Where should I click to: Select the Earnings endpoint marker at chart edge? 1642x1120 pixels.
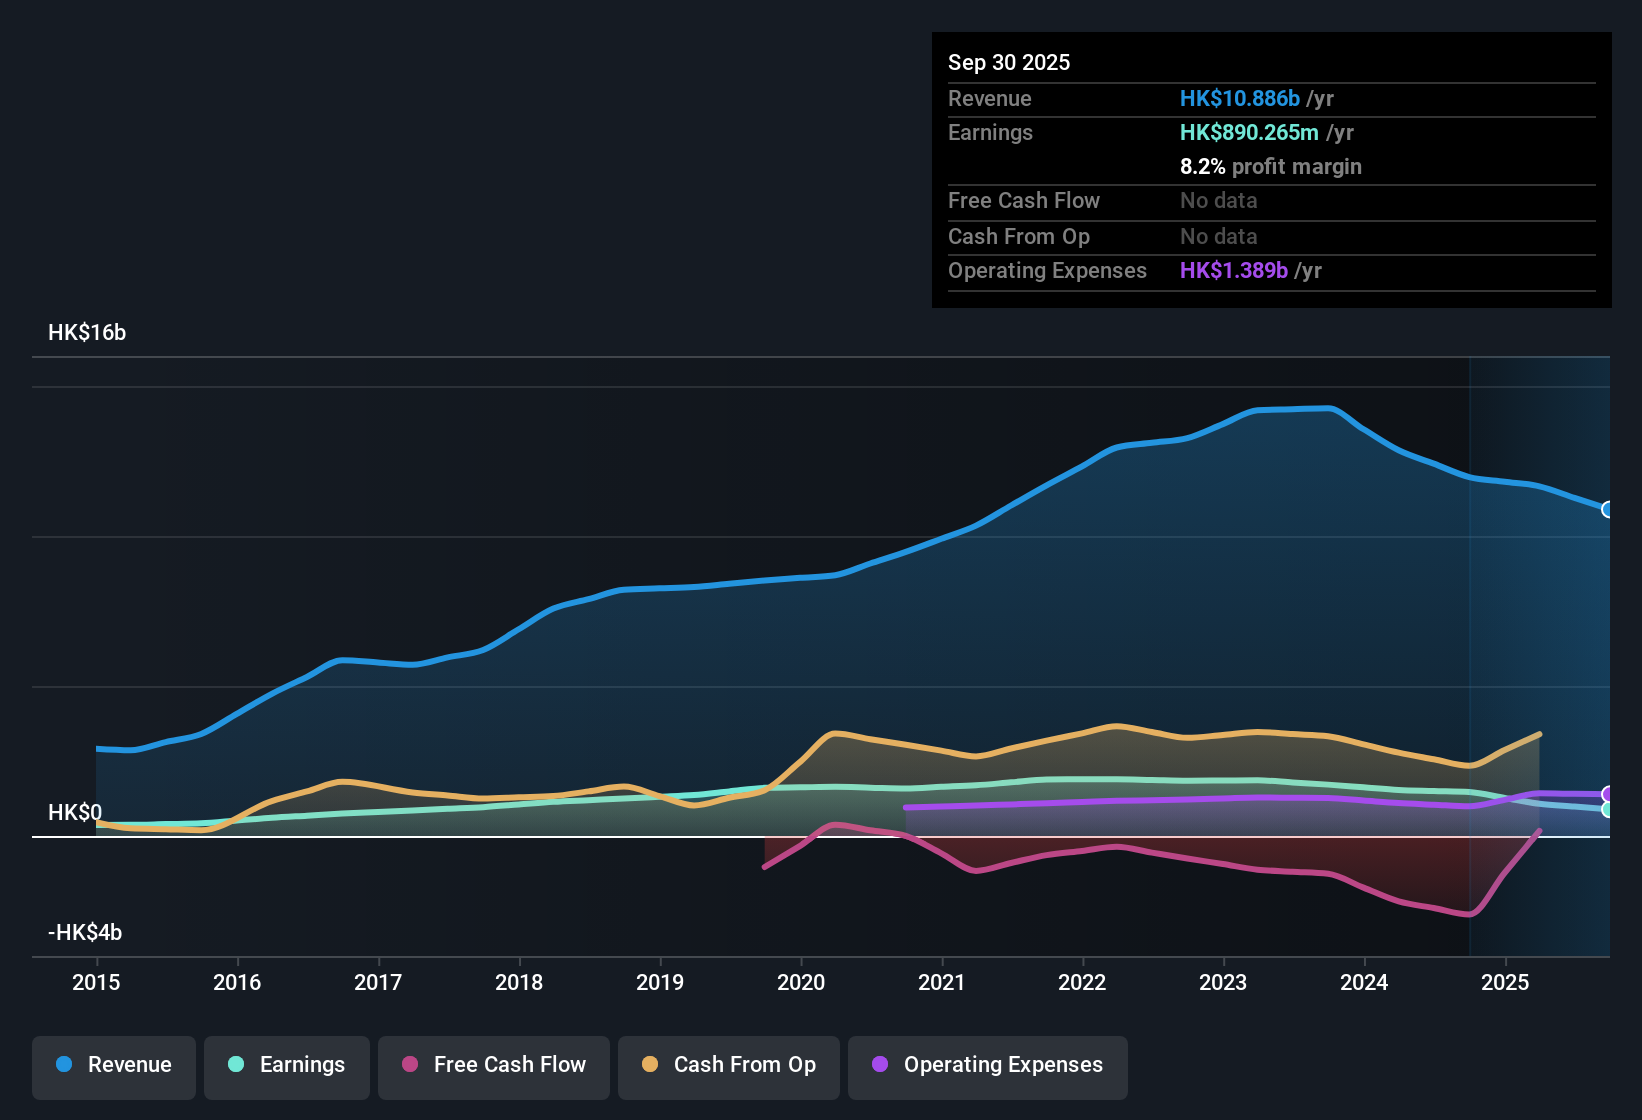(1607, 810)
